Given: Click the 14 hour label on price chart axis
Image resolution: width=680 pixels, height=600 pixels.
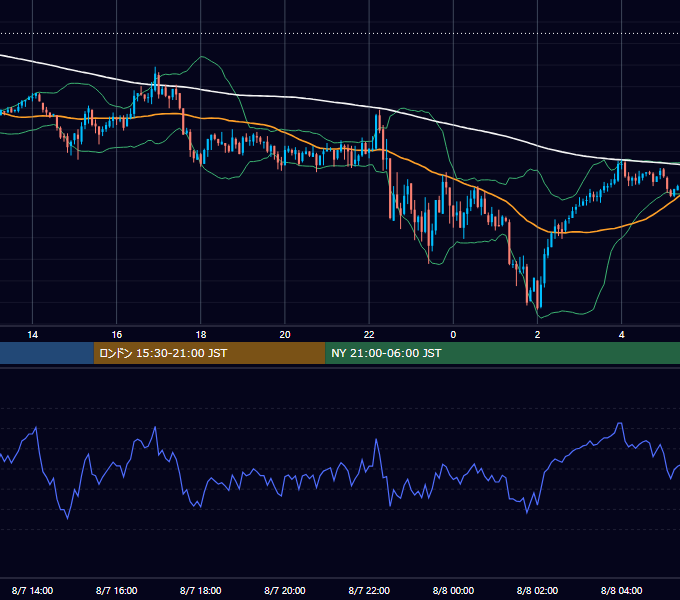Looking at the screenshot, I should 33,335.
